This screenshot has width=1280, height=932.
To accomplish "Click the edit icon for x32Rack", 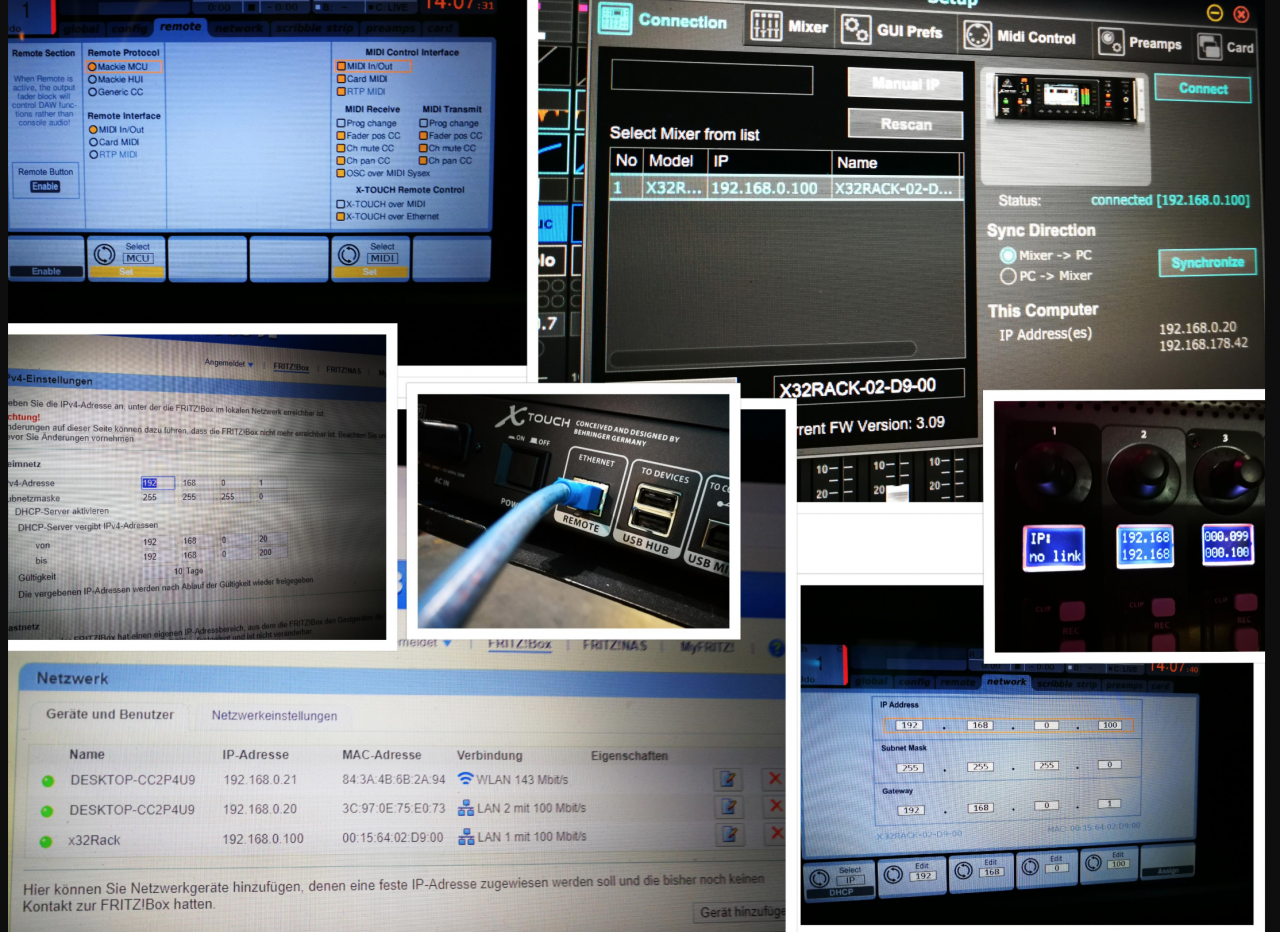I will click(x=730, y=835).
